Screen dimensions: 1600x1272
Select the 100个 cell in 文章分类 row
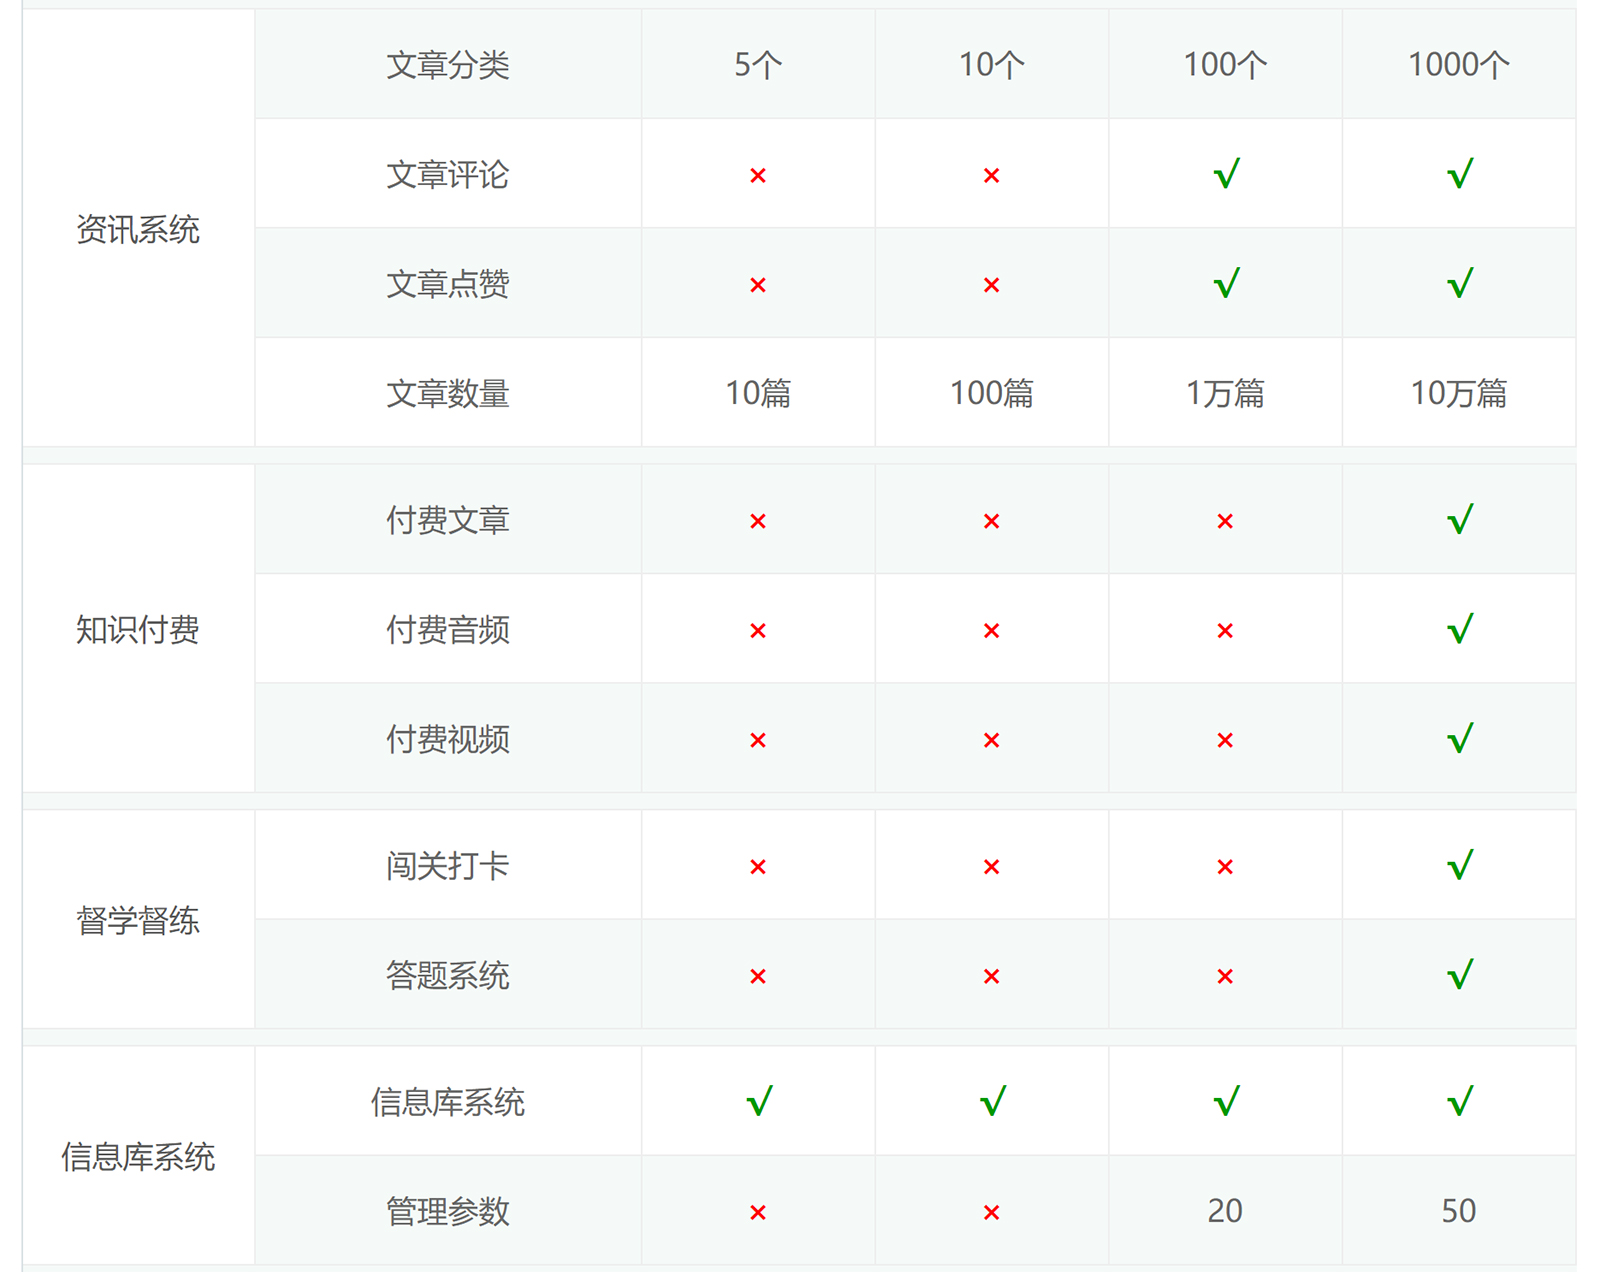click(1225, 65)
